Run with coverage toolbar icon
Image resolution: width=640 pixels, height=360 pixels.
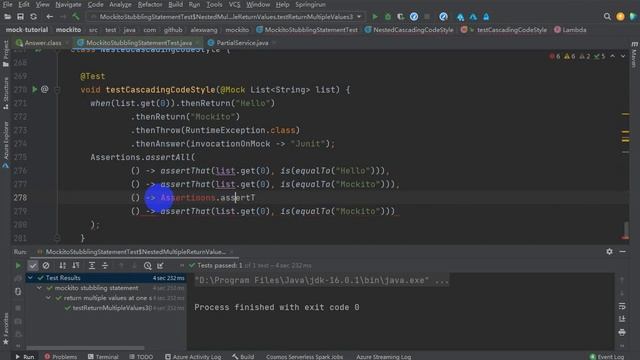coord(401,17)
